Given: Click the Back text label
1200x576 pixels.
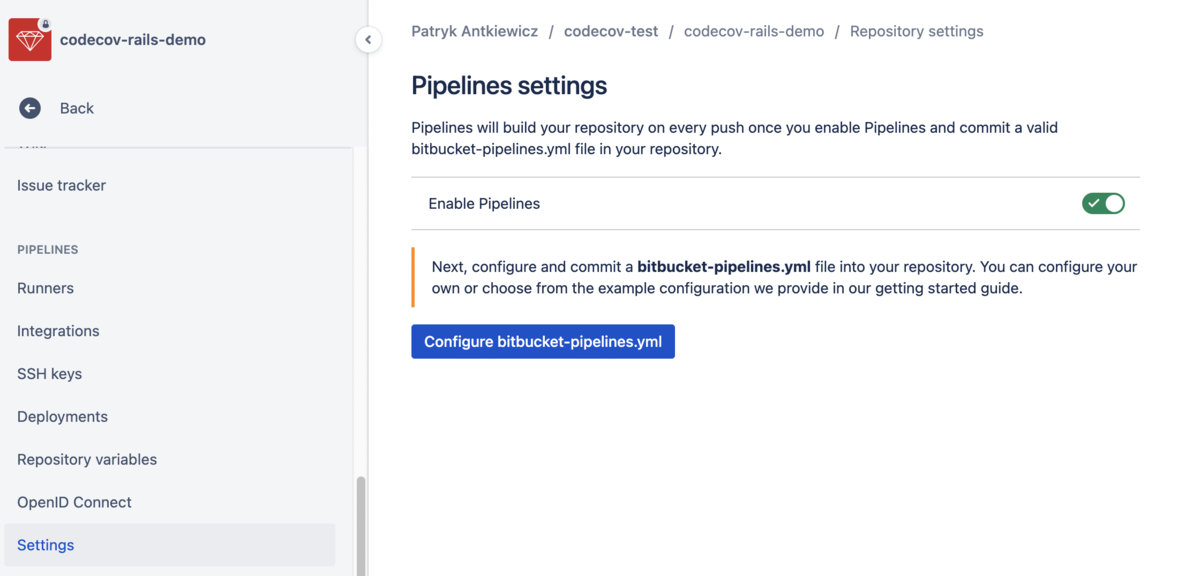Looking at the screenshot, I should 76,108.
